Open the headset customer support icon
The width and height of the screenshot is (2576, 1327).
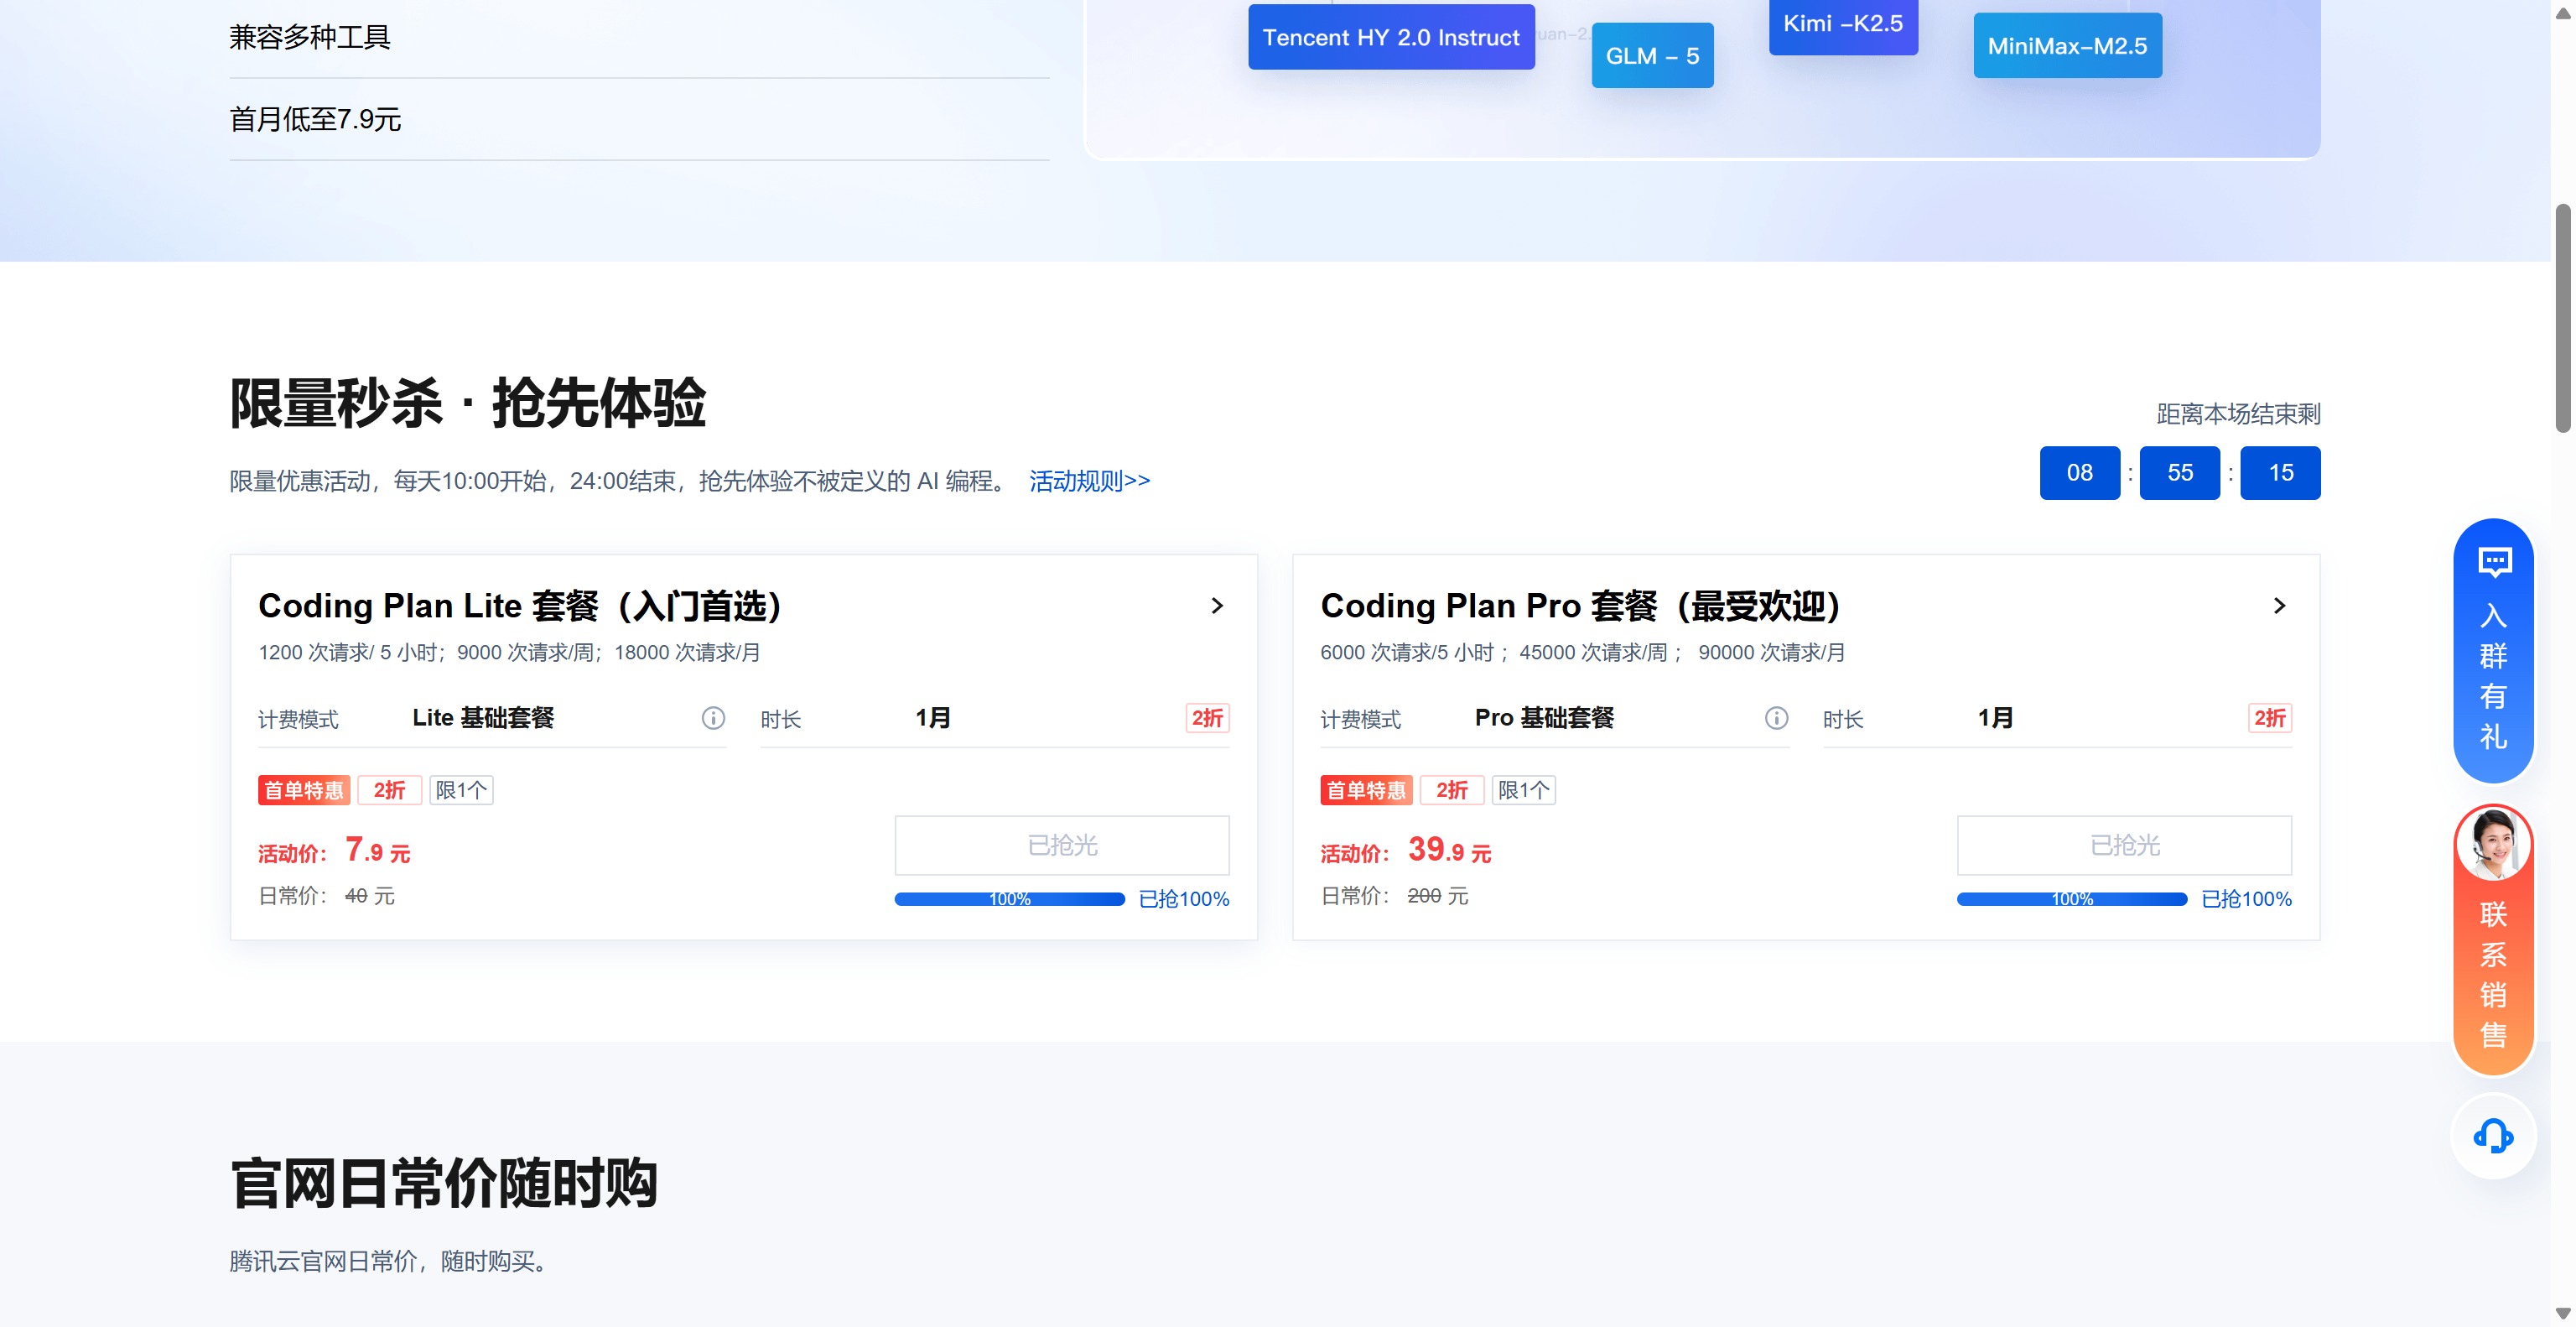pos(2493,1136)
